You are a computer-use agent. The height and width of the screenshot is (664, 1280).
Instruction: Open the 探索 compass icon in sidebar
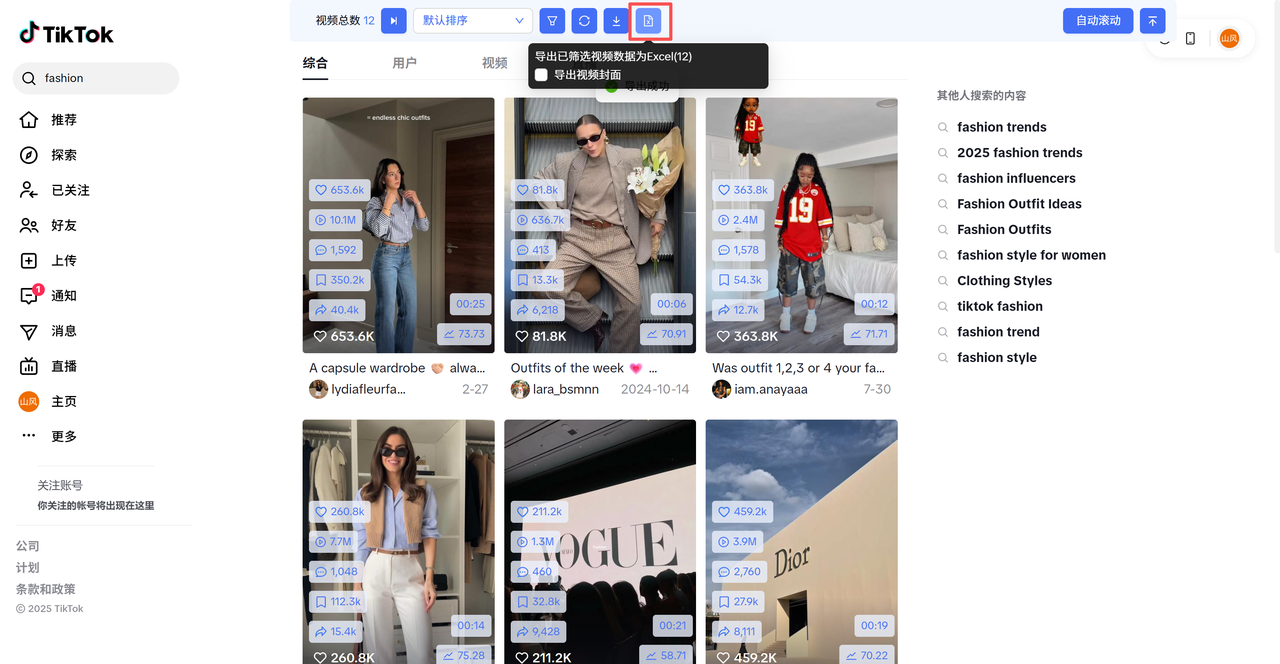pyautogui.click(x=29, y=155)
